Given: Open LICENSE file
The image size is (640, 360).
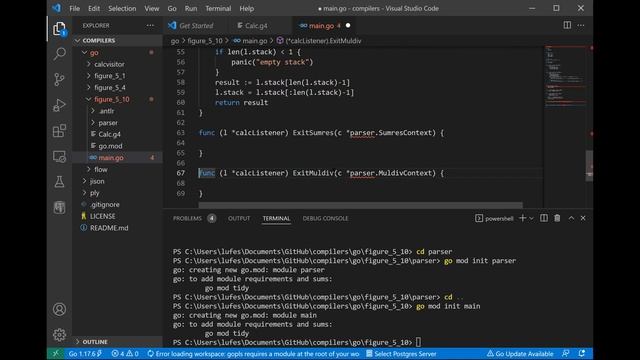Looking at the screenshot, I should 102,216.
